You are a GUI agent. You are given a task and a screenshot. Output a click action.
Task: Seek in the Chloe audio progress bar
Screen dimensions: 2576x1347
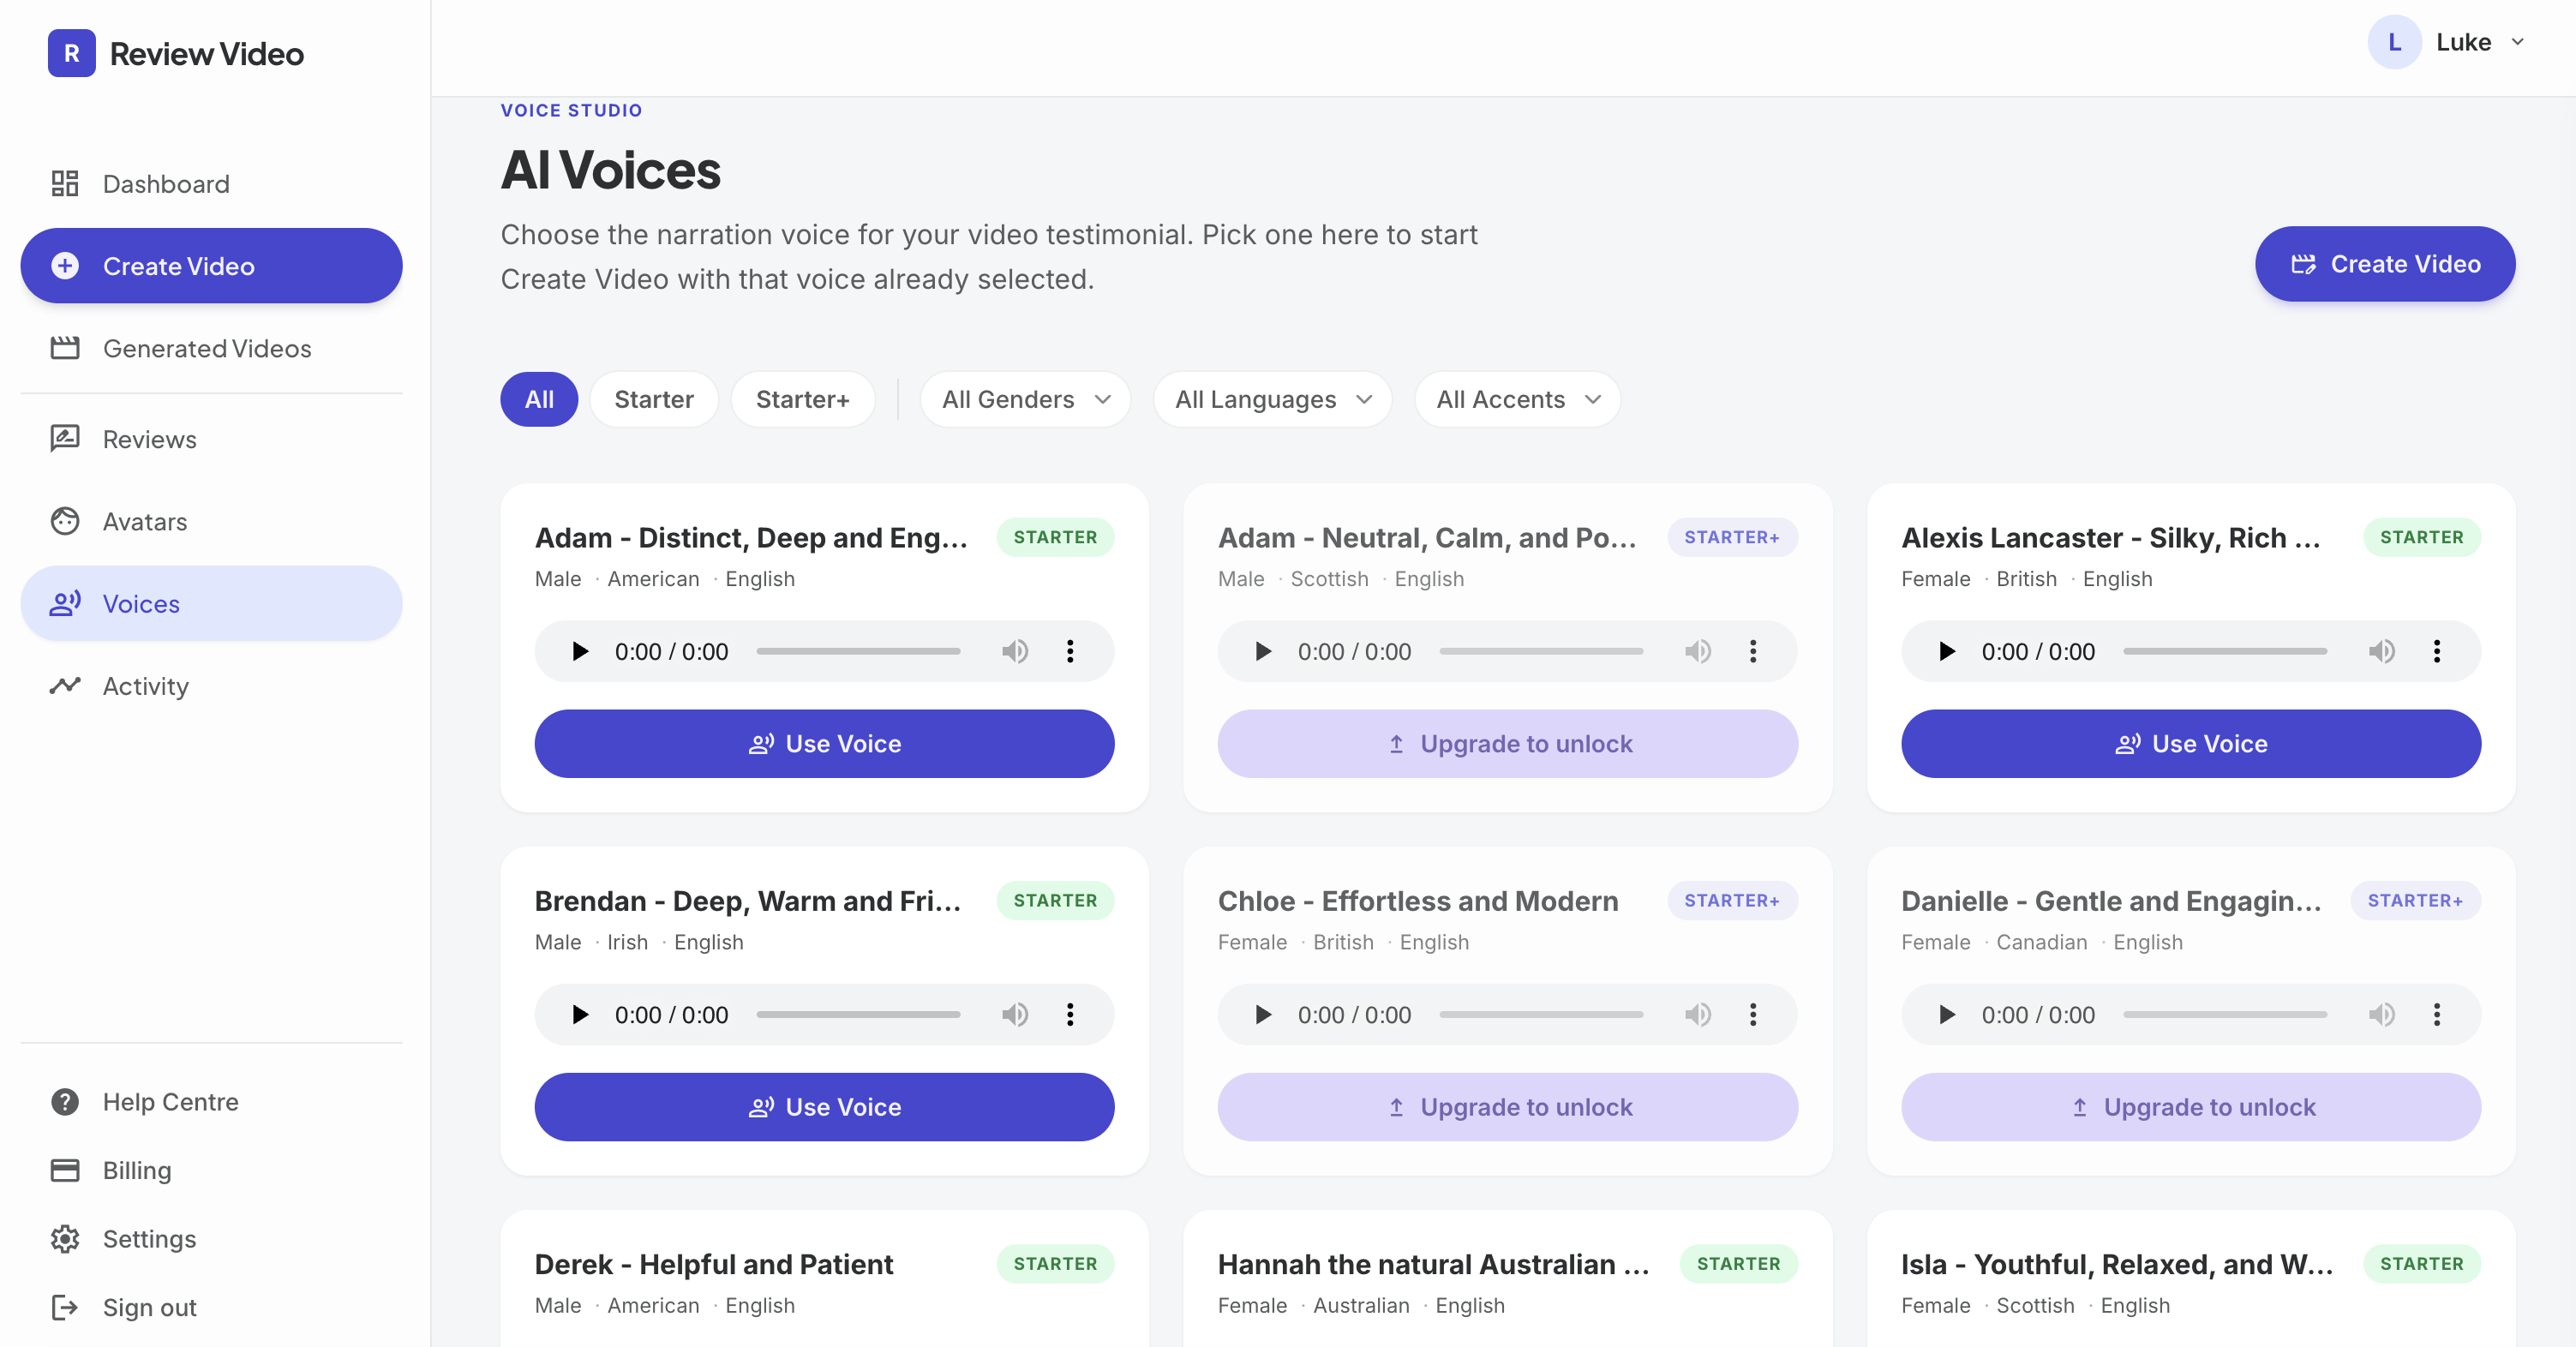coord(1541,1015)
